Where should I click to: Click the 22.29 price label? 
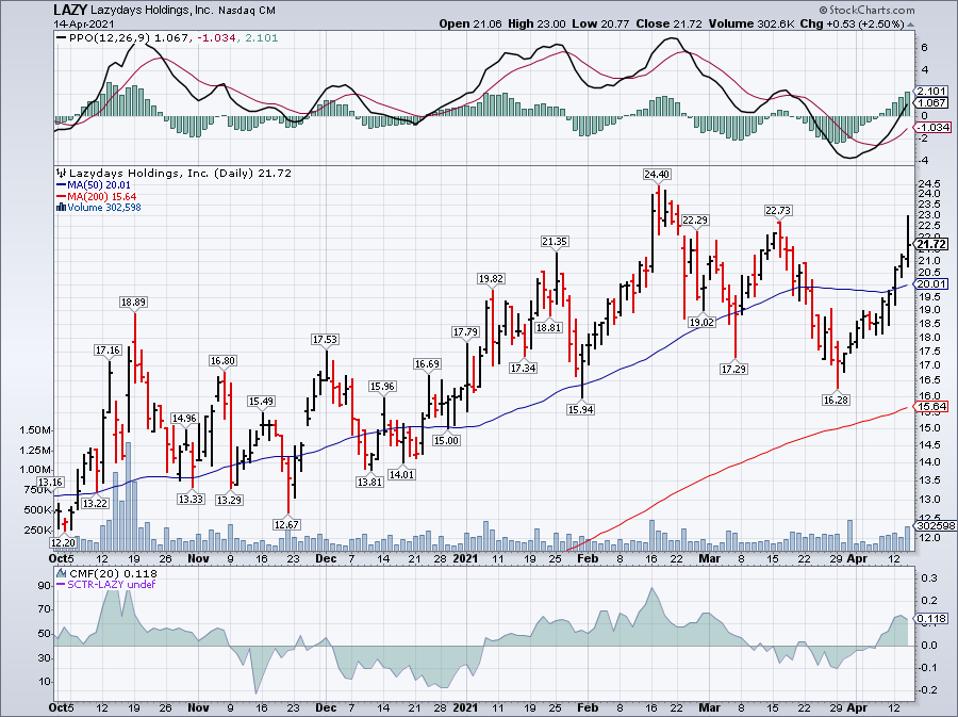(x=695, y=220)
